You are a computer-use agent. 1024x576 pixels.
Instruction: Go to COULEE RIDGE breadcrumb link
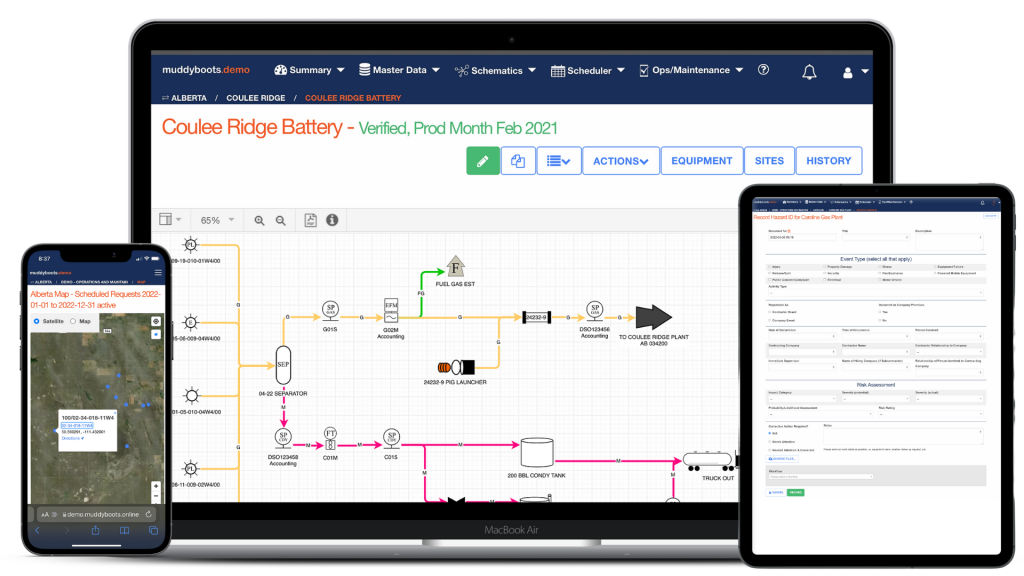[255, 98]
